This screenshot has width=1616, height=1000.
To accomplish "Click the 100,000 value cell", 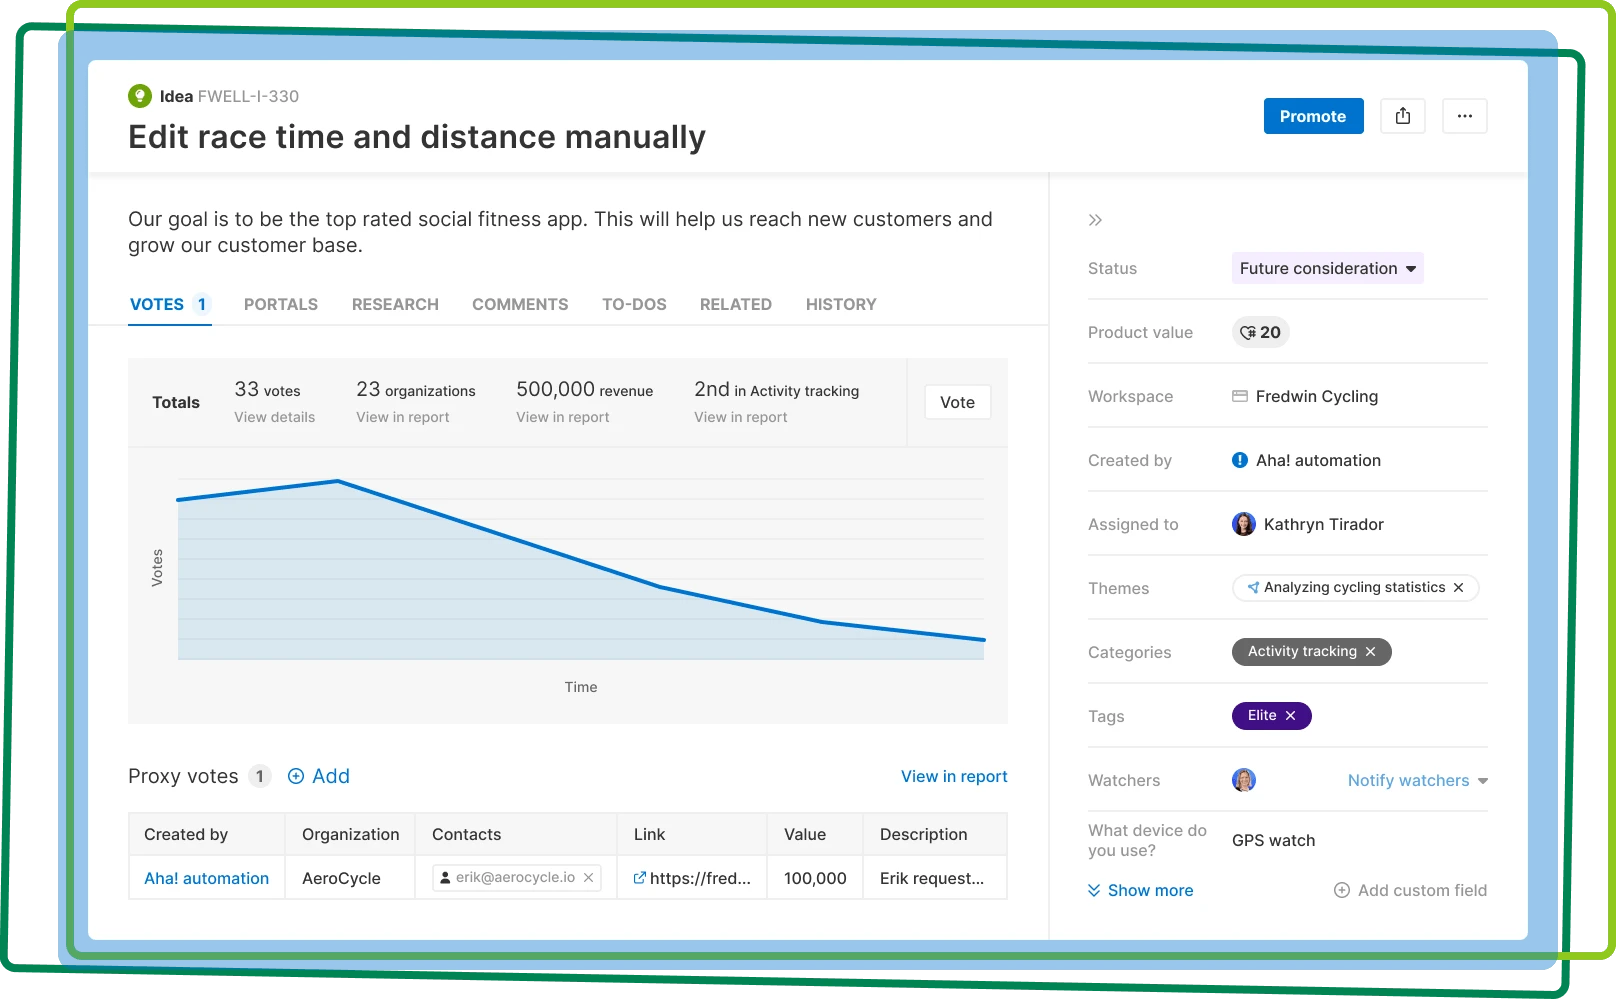I will coord(815,878).
